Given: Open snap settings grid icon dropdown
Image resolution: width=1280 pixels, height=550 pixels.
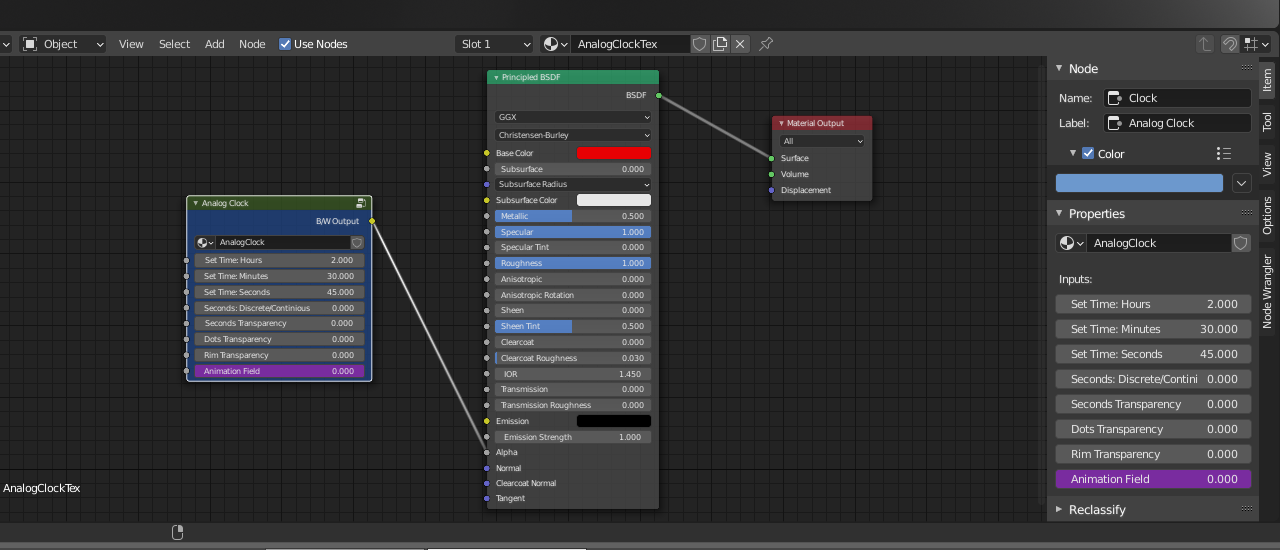Looking at the screenshot, I should [1256, 44].
